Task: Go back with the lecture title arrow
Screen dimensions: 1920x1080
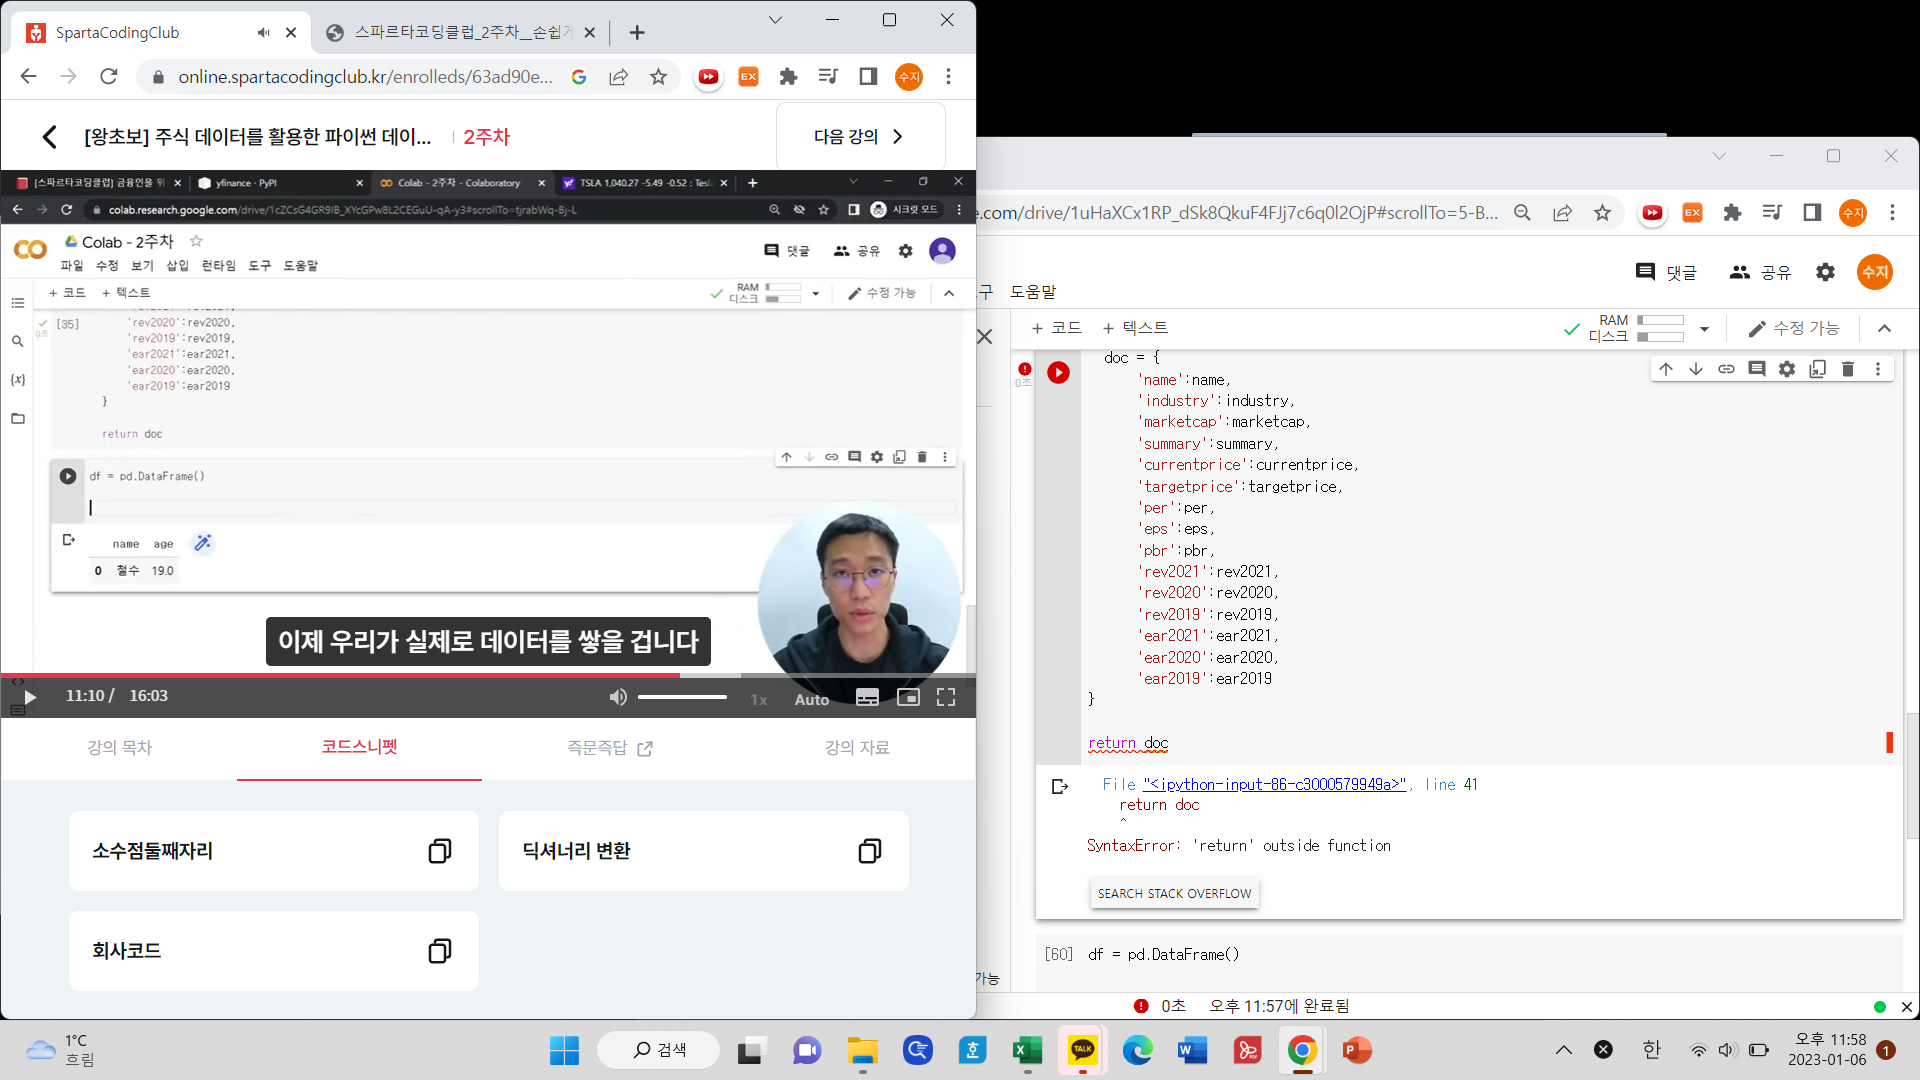Action: pyautogui.click(x=49, y=137)
